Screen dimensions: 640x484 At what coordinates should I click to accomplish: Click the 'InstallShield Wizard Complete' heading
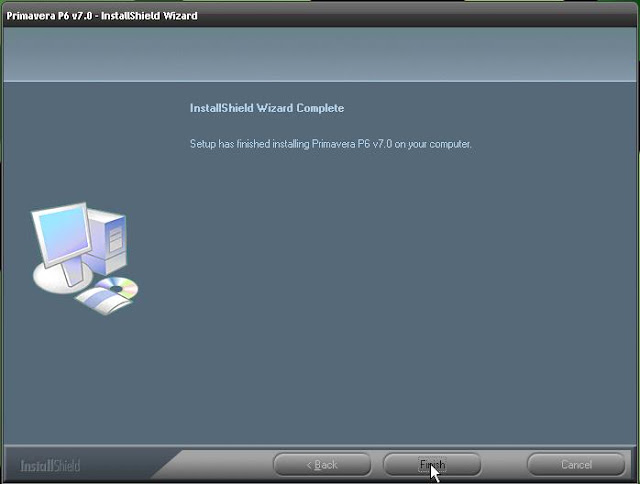[x=267, y=108]
